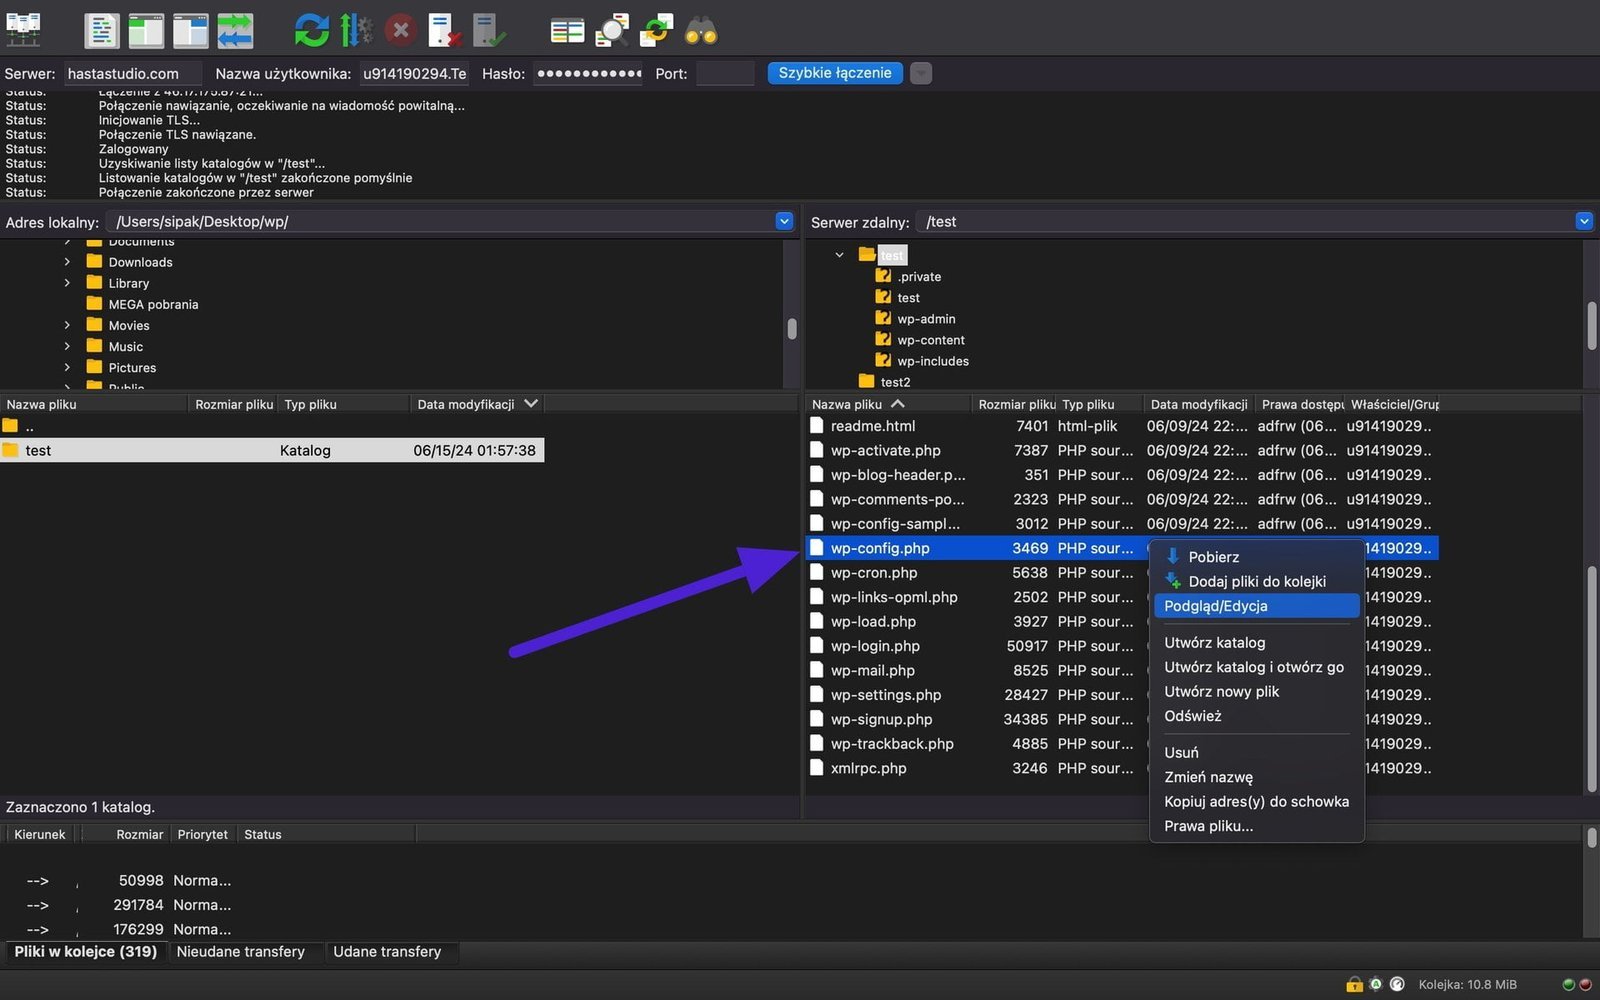
Task: Choose Podgląd/Edycja from the context menu
Action: 1216,606
